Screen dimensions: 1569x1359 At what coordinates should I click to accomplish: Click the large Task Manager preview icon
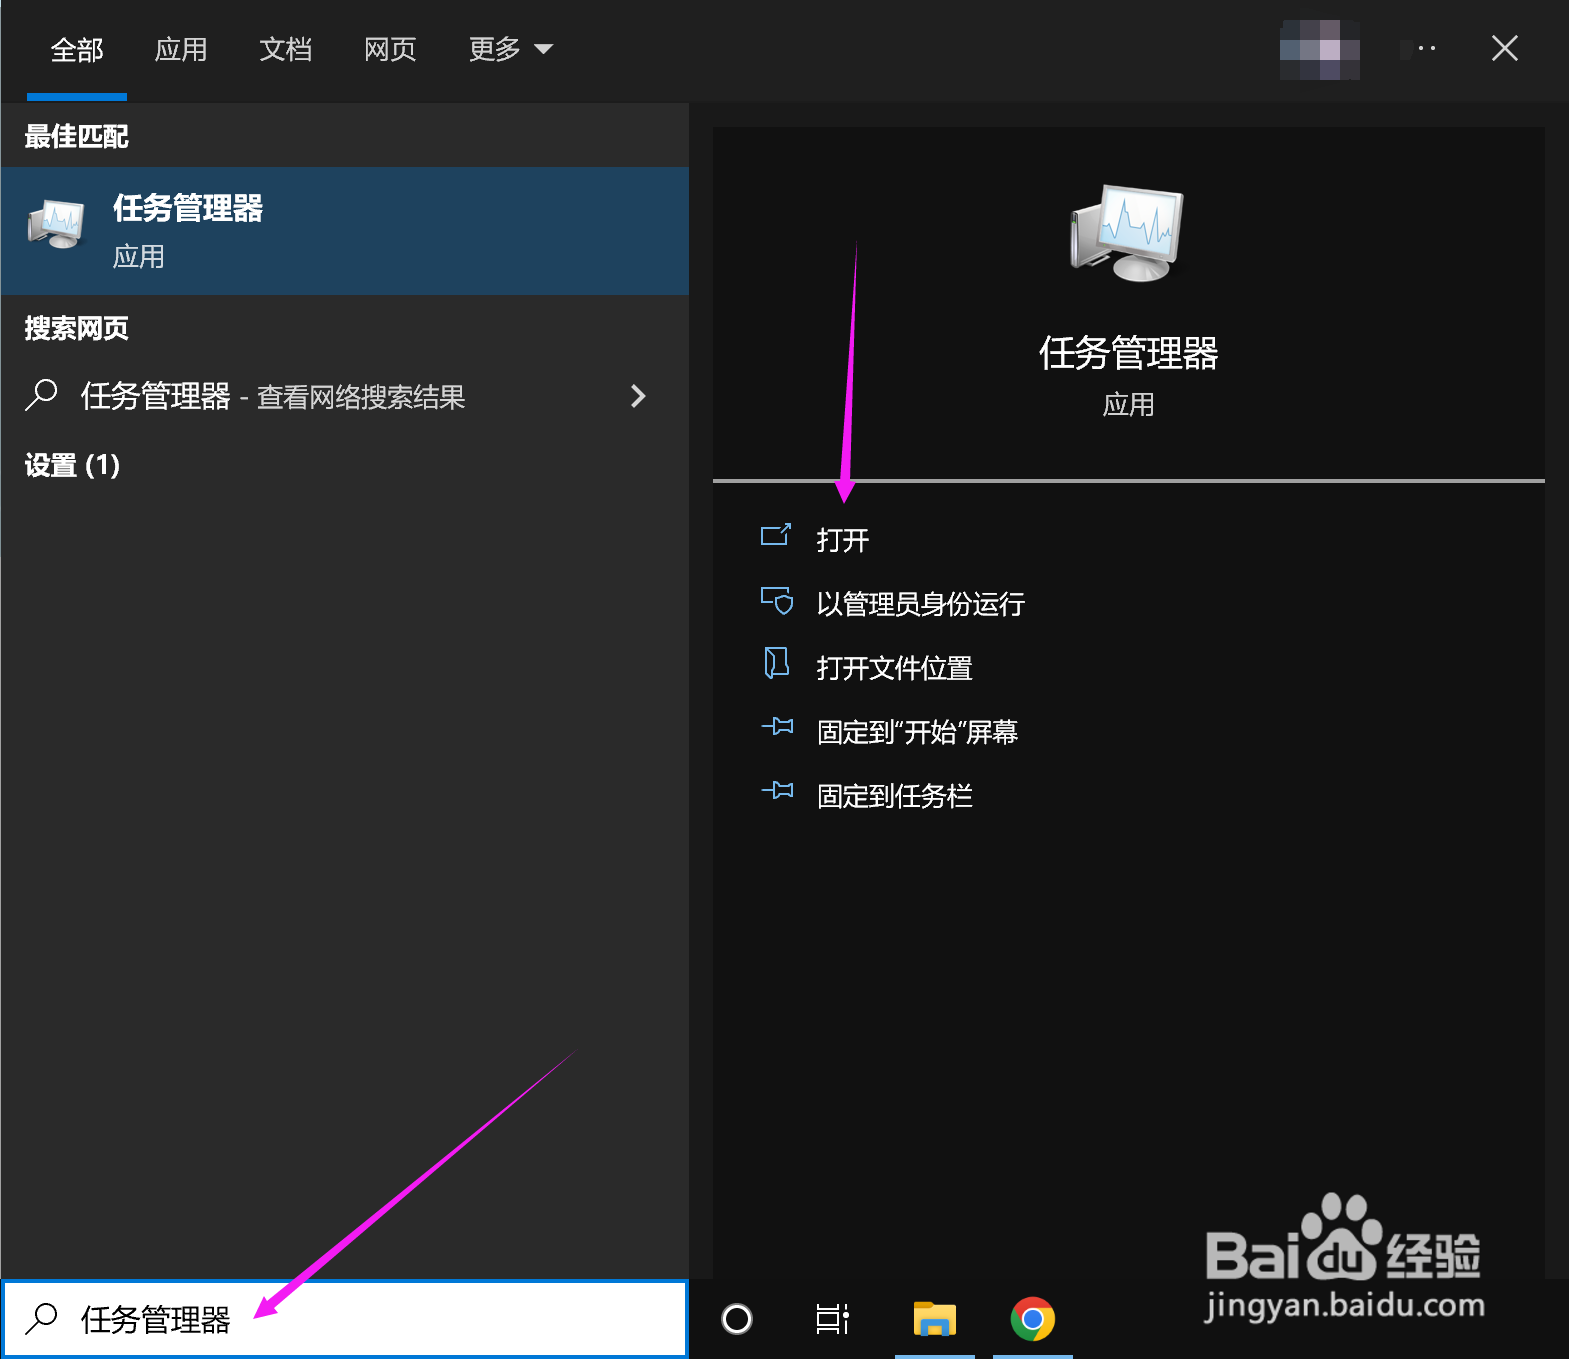pyautogui.click(x=1127, y=233)
